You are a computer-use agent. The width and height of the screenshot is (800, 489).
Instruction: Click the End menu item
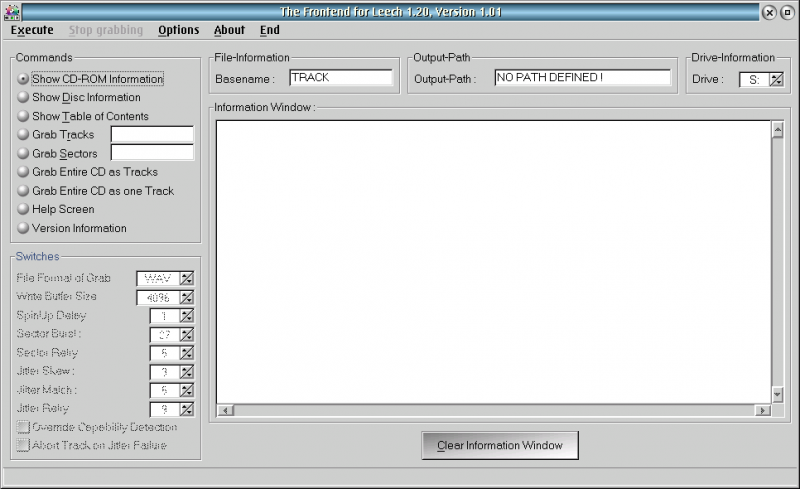[269, 30]
